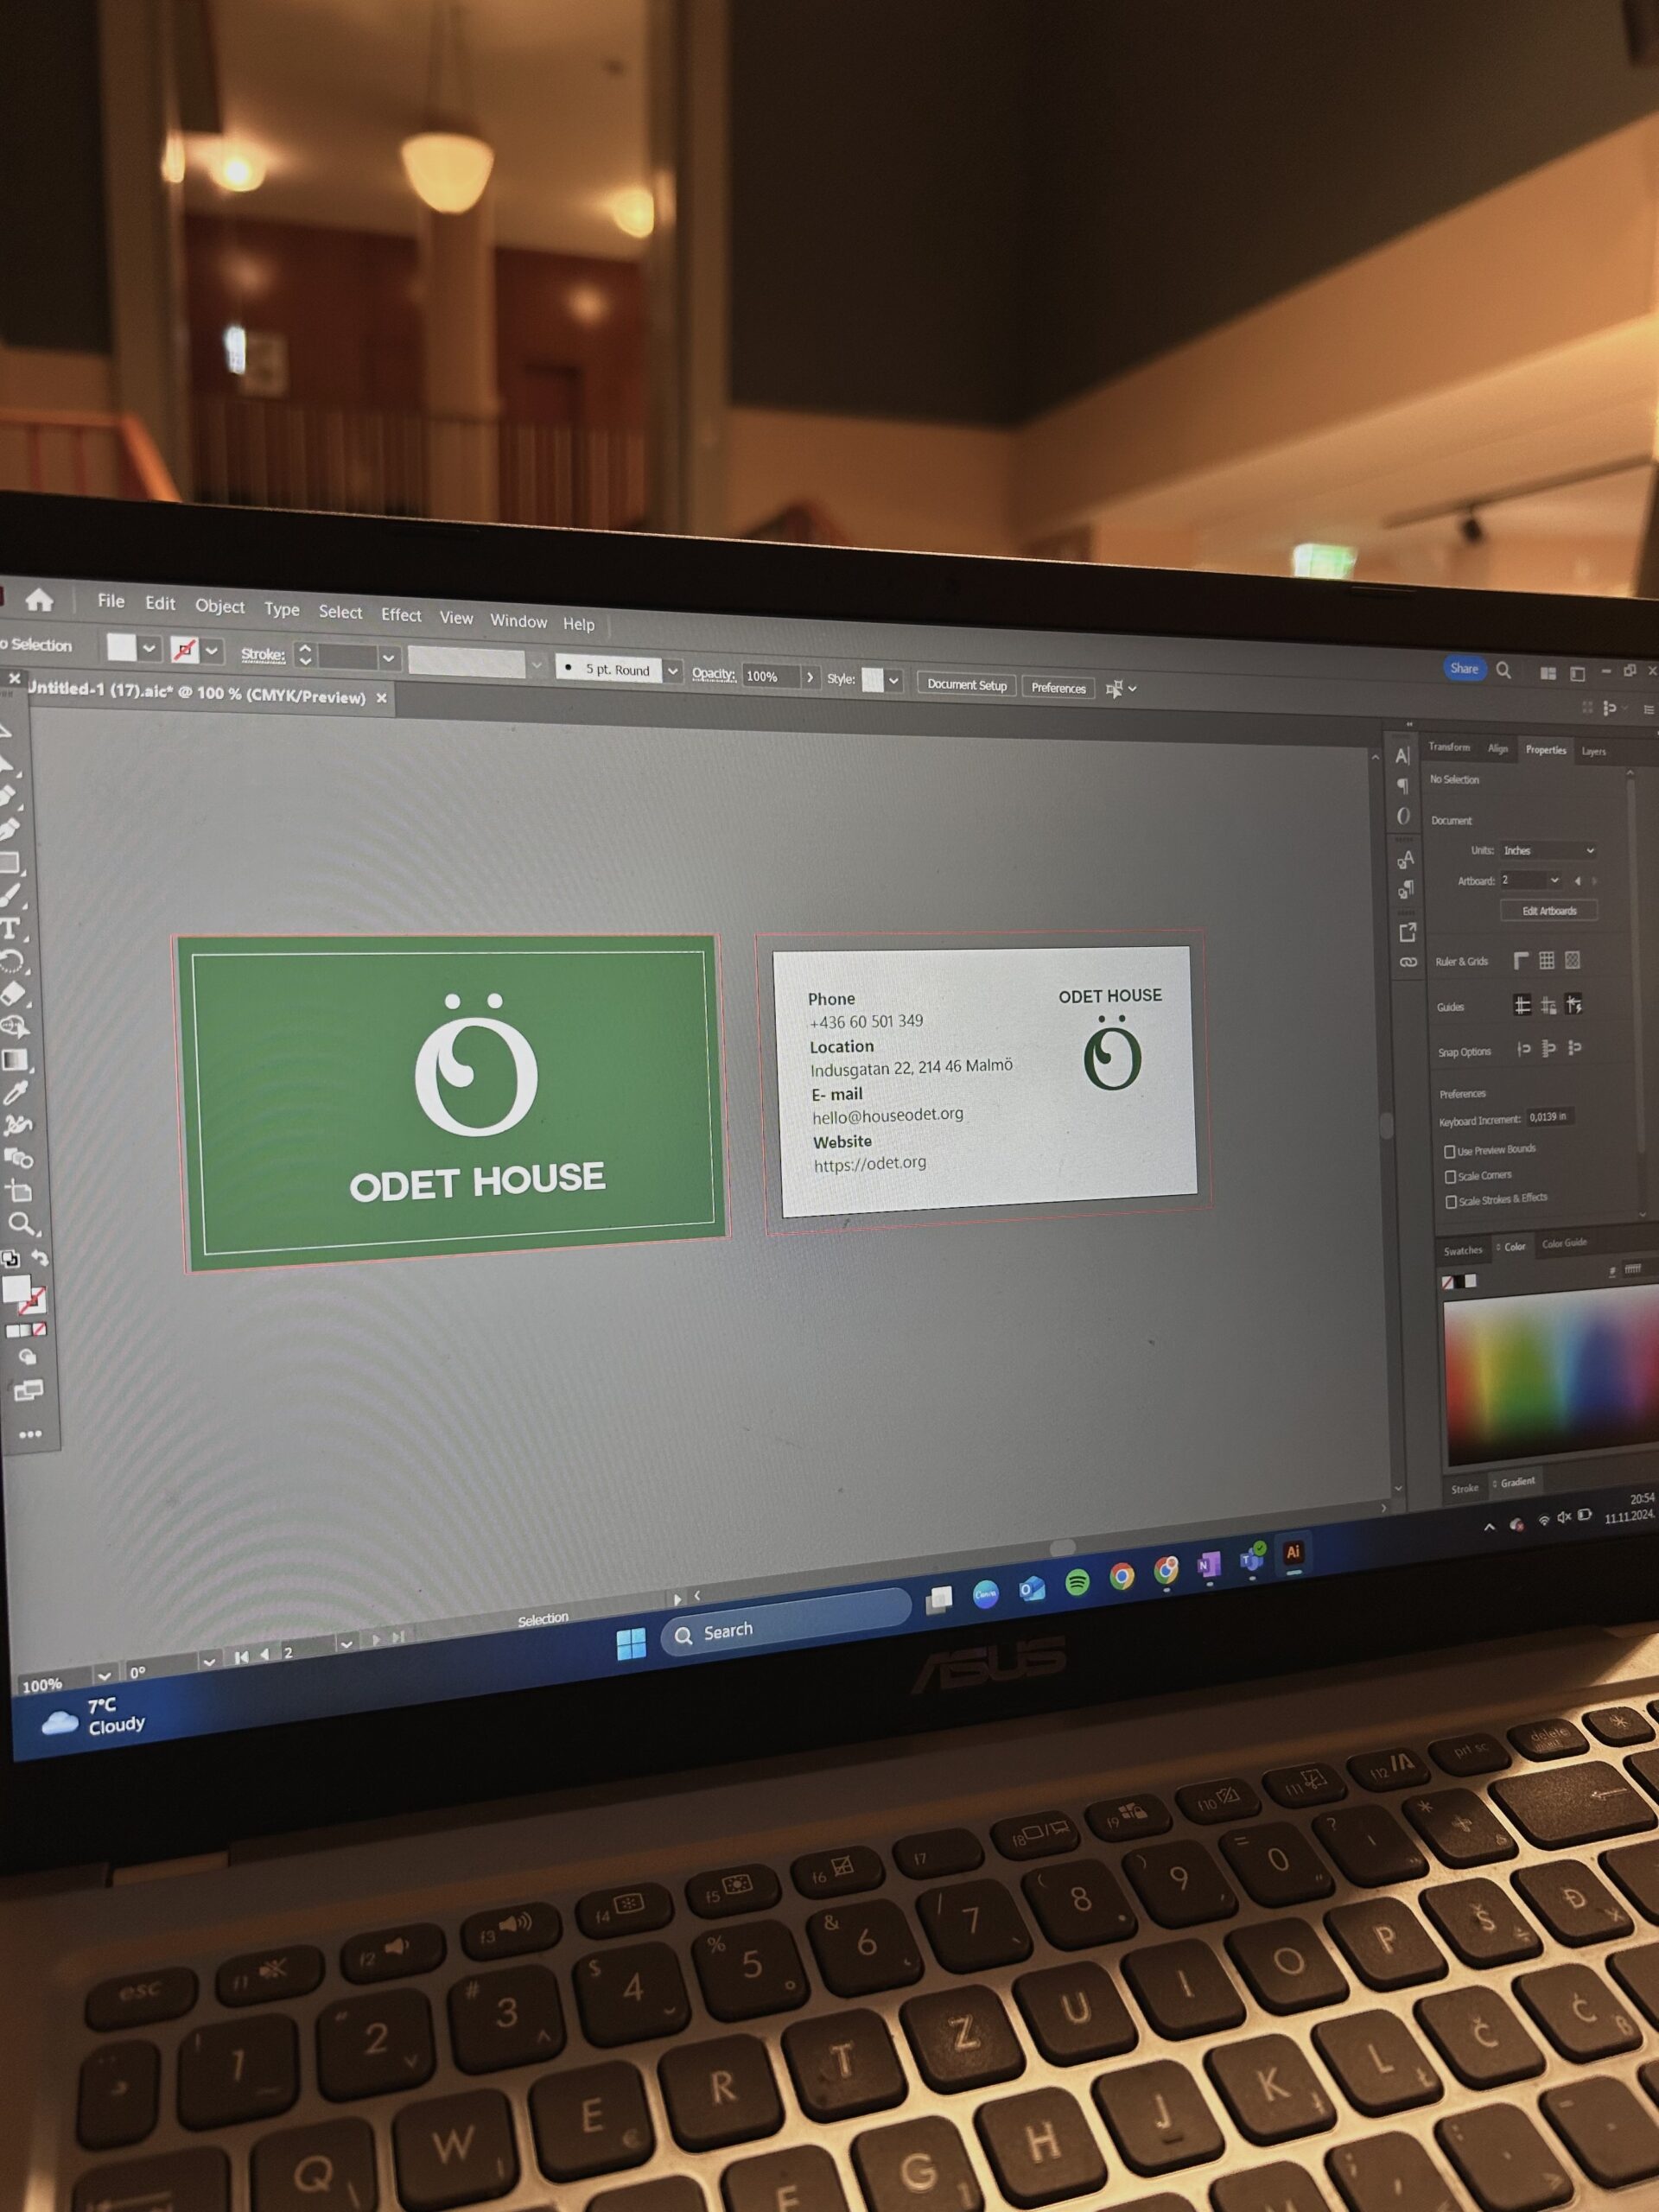Click the Opacity field showing 100%

click(x=771, y=676)
